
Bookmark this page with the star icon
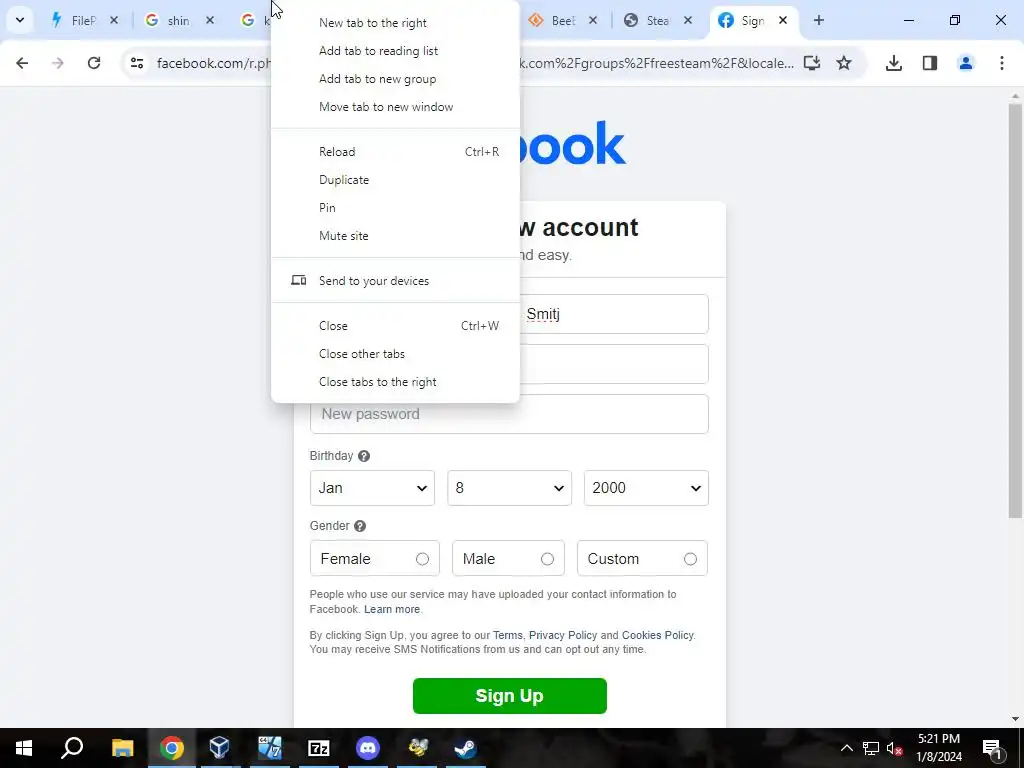coord(844,63)
